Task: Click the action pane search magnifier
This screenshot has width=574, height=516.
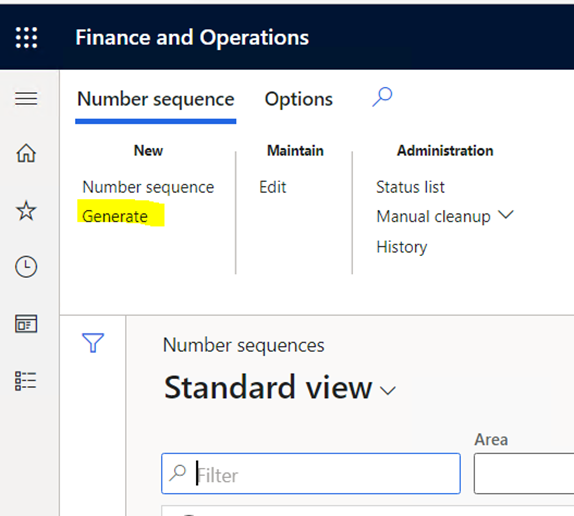Action: [382, 97]
